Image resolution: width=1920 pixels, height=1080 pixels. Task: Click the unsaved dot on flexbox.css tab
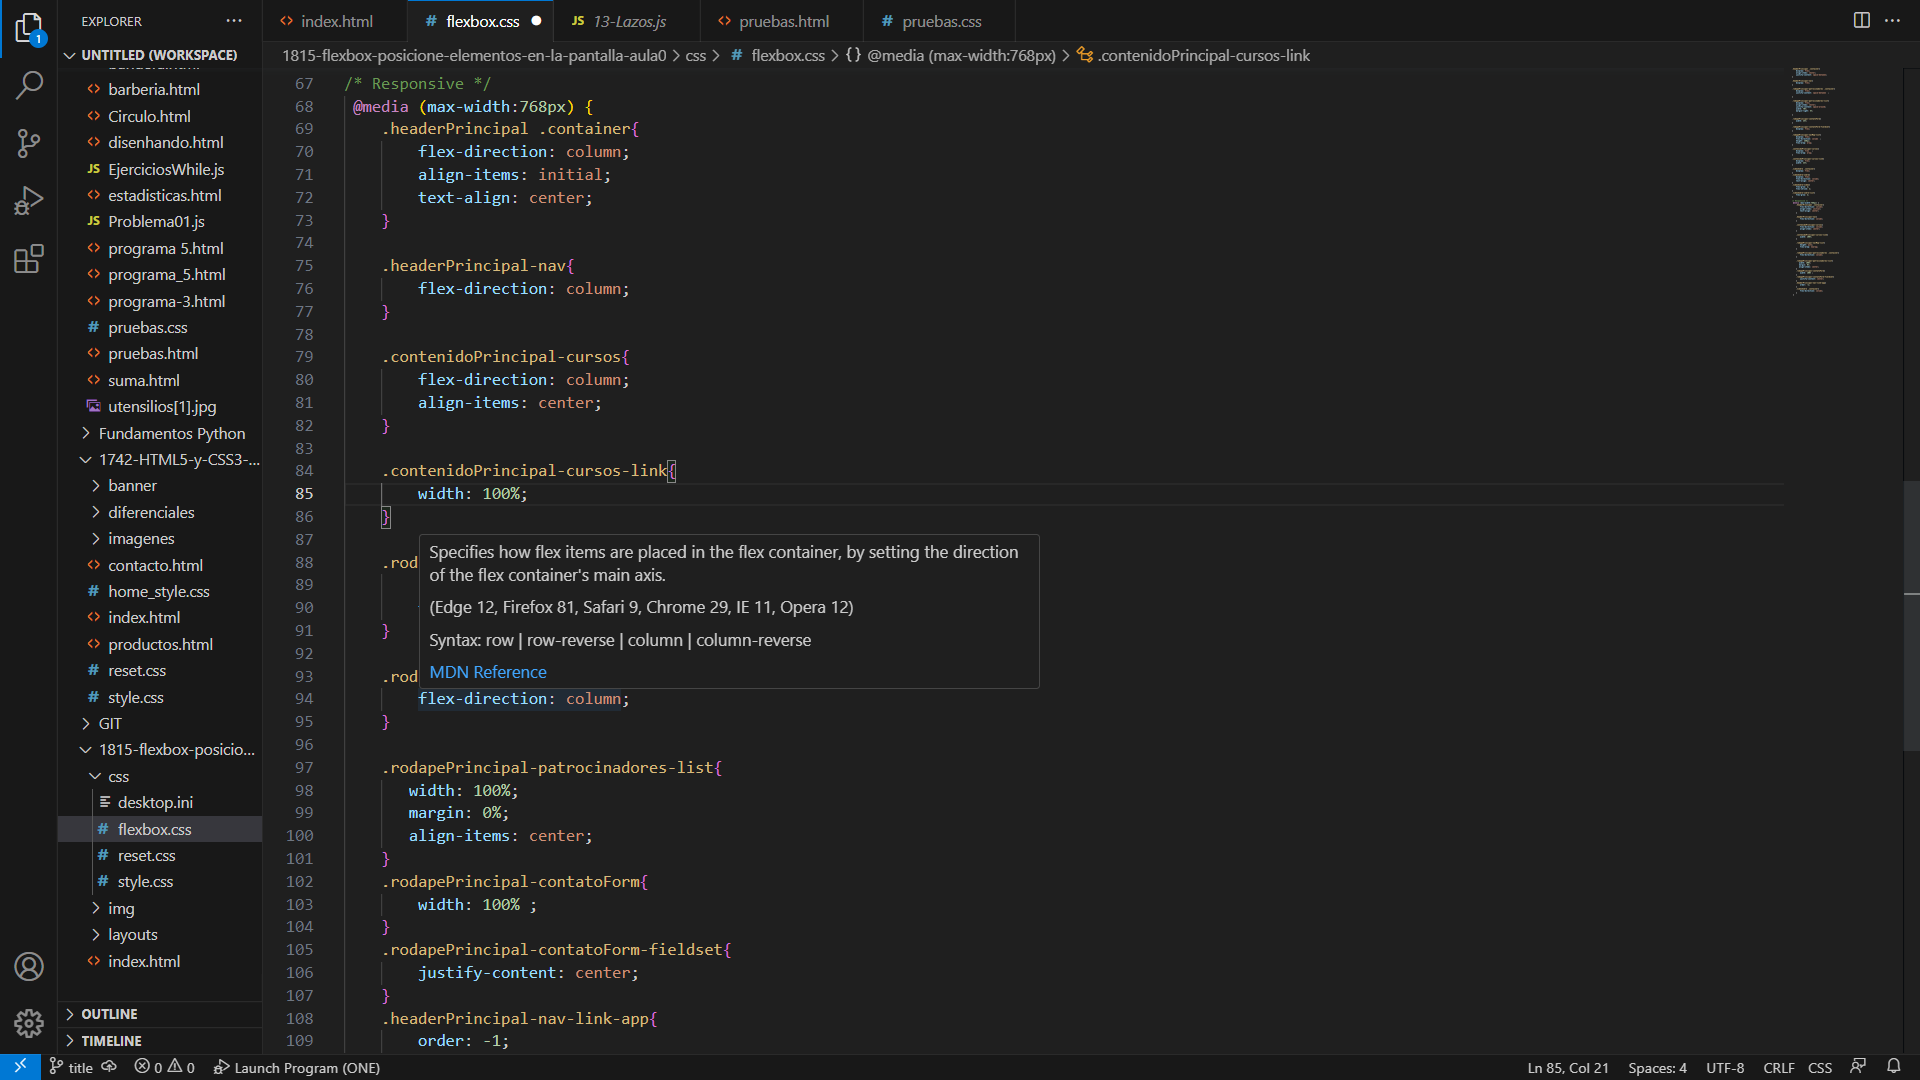coord(536,21)
